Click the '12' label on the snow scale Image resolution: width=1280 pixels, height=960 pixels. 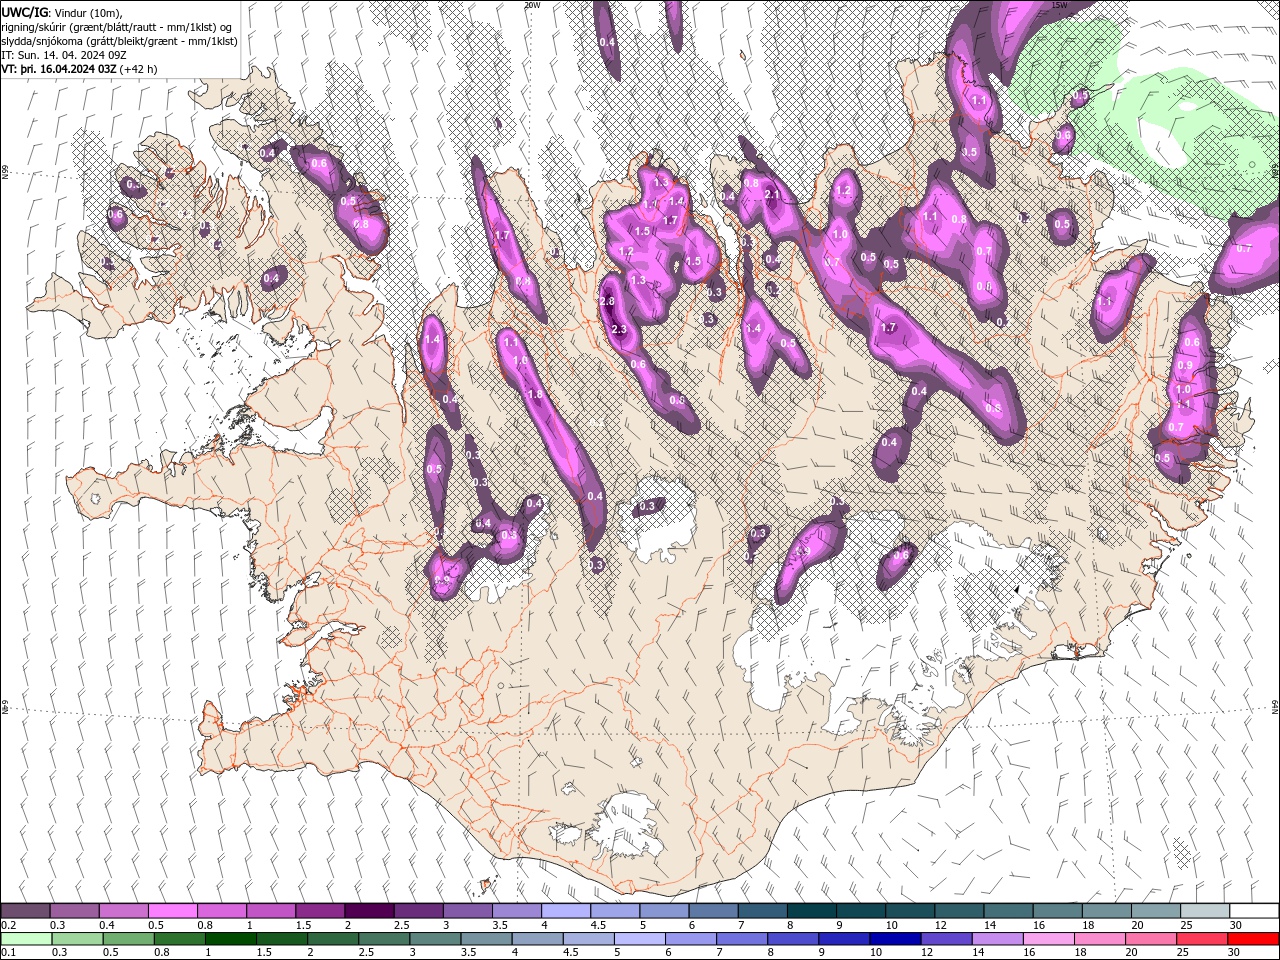point(939,925)
